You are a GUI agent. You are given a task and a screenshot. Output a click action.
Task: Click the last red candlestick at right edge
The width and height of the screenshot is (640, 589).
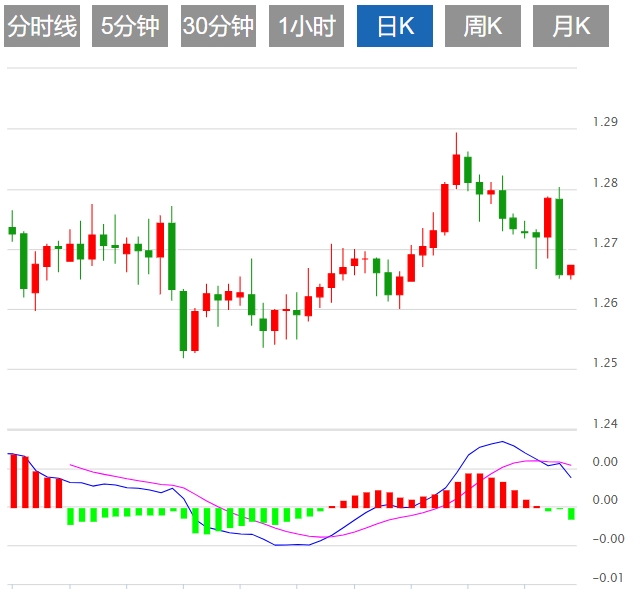coord(571,269)
